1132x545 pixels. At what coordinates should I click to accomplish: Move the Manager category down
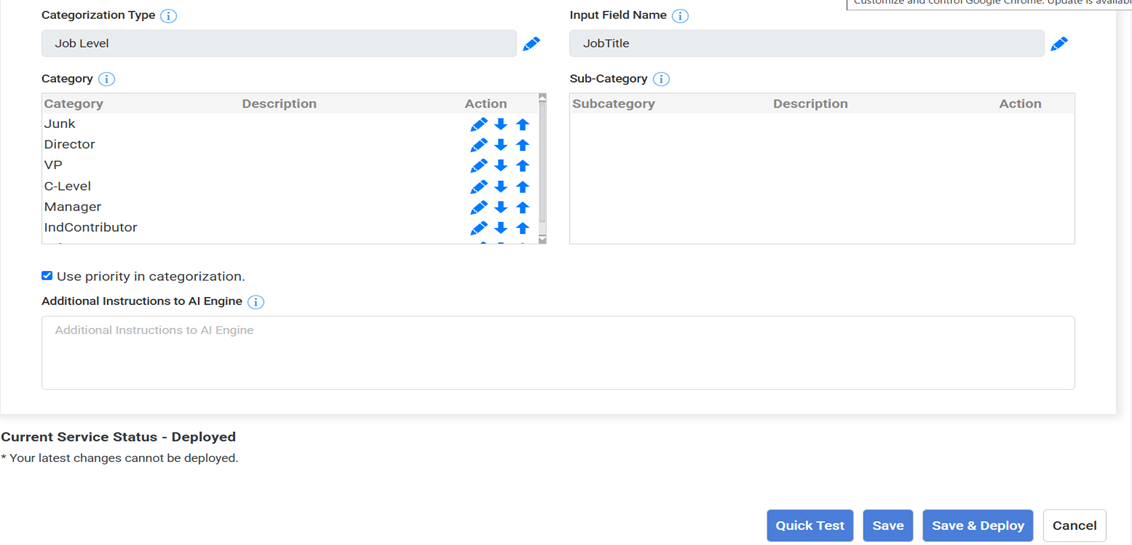(x=501, y=208)
